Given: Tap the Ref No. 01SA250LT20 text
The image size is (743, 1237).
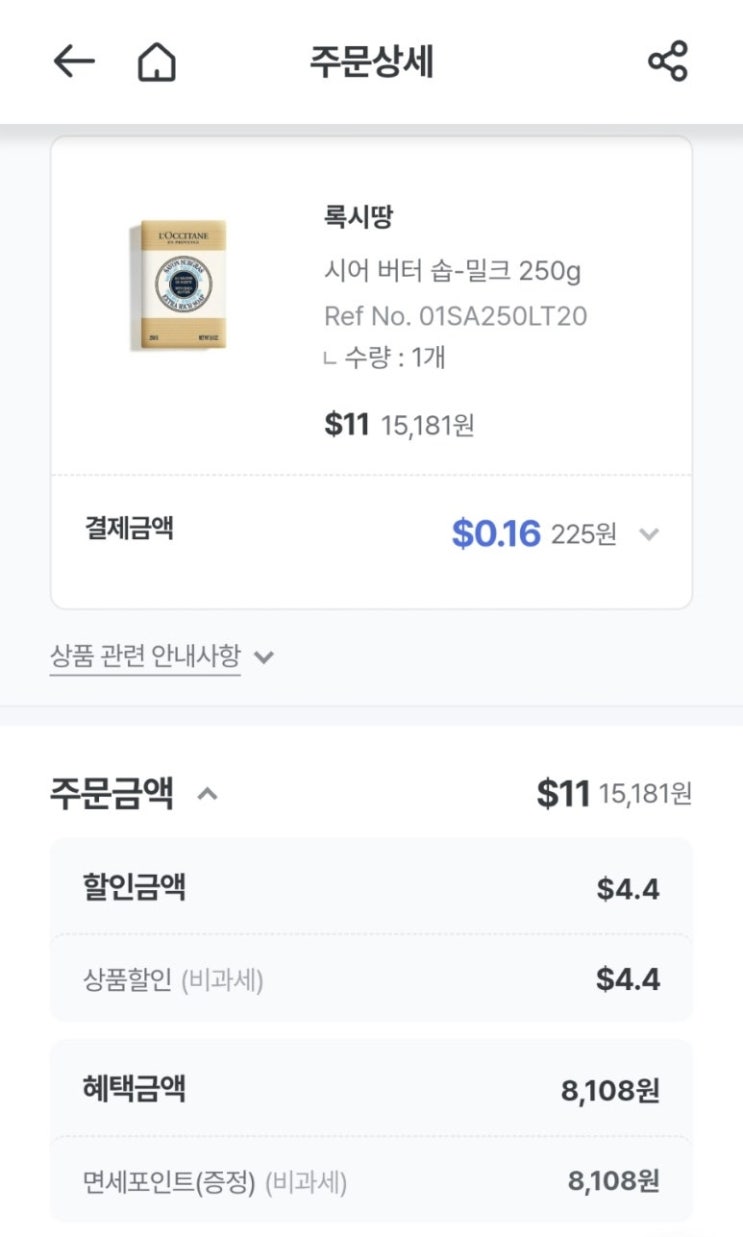Looking at the screenshot, I should click(455, 316).
